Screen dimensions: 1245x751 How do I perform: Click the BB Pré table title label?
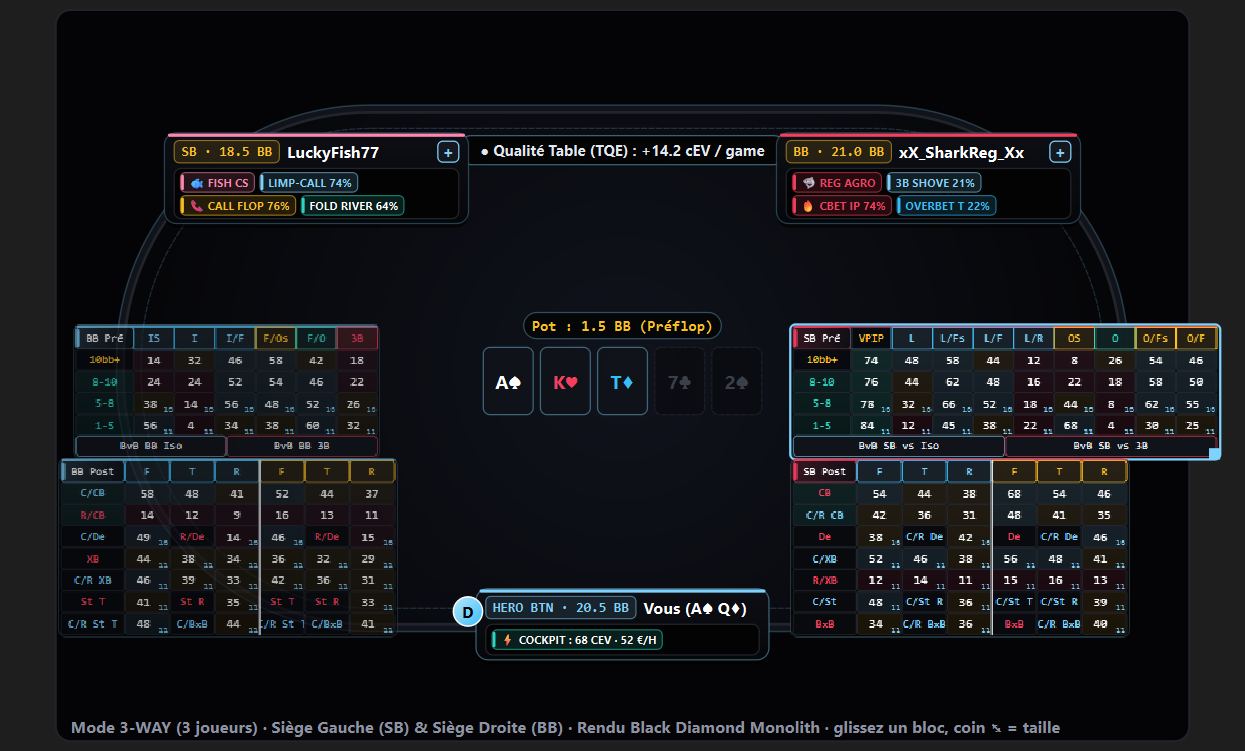(x=104, y=338)
